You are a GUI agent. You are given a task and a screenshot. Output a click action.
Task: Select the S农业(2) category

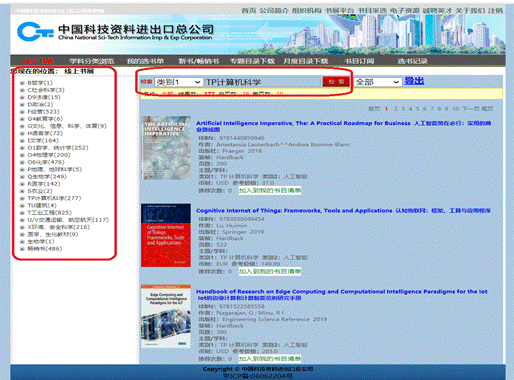tap(40, 191)
